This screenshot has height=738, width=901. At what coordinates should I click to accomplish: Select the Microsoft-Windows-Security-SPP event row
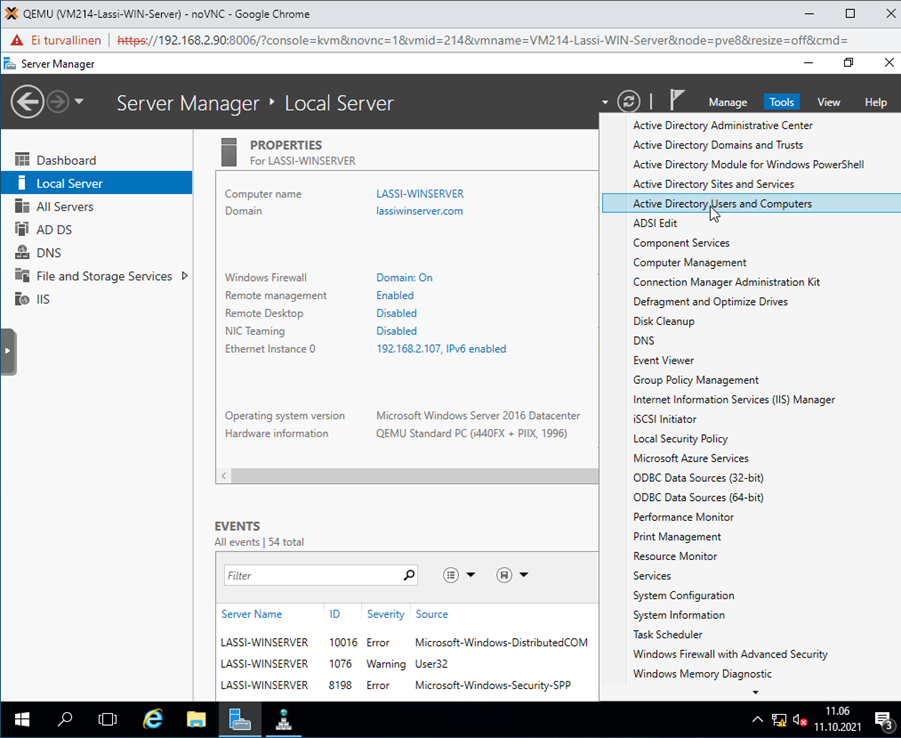[407, 685]
